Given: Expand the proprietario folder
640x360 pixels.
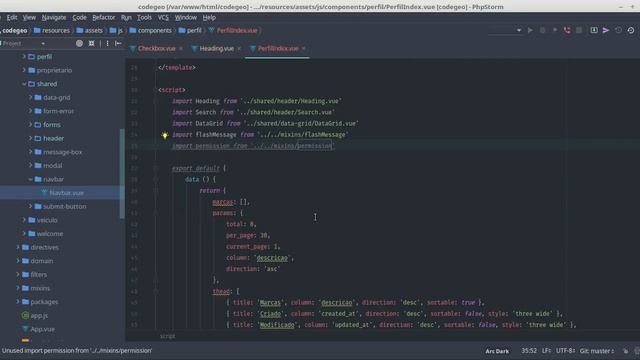Looking at the screenshot, I should point(24,70).
